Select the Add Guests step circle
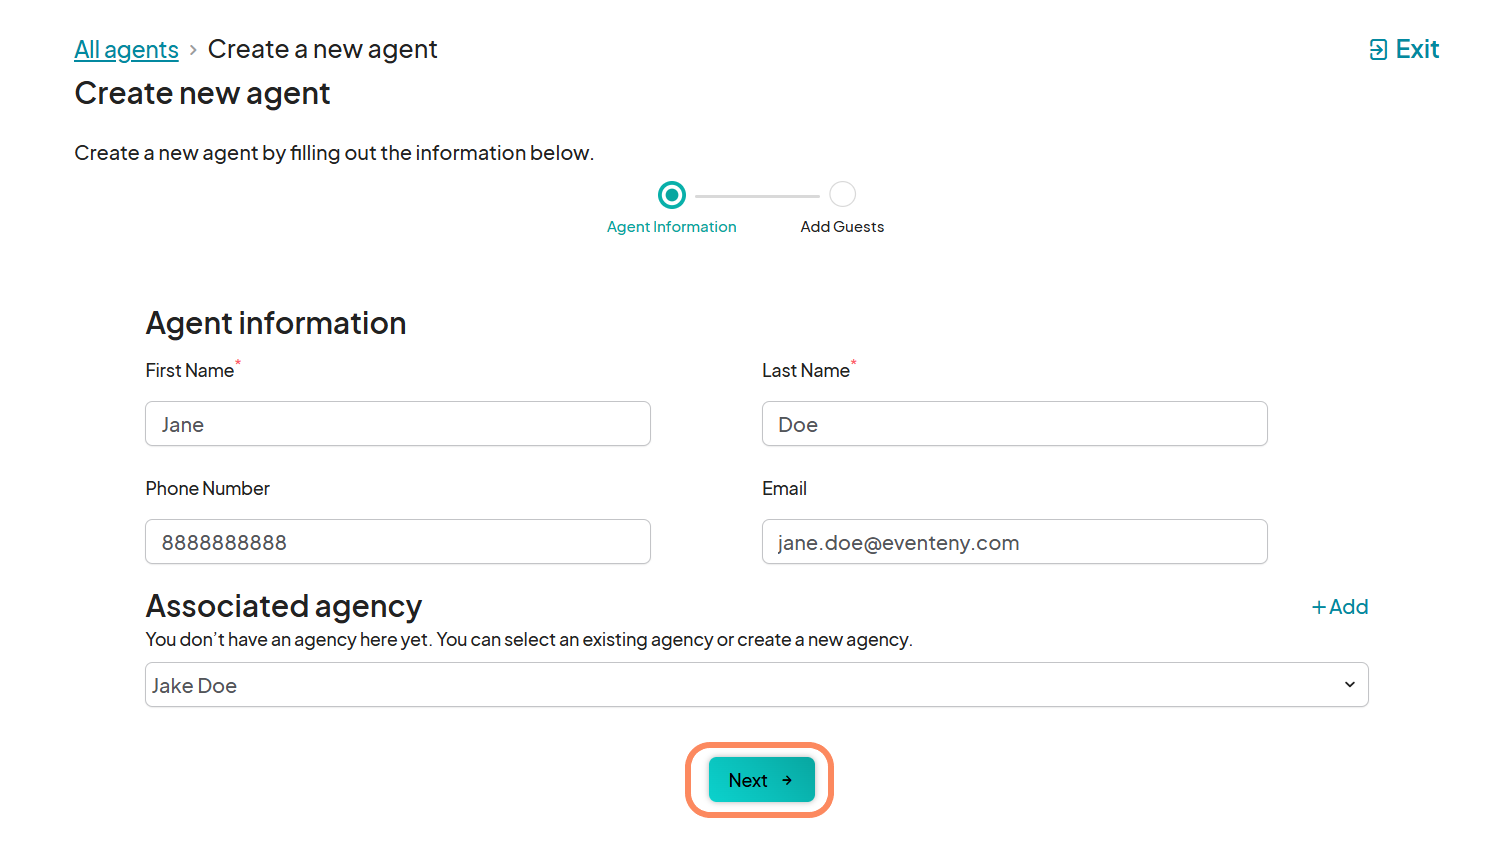The width and height of the screenshot is (1493, 856). (843, 194)
